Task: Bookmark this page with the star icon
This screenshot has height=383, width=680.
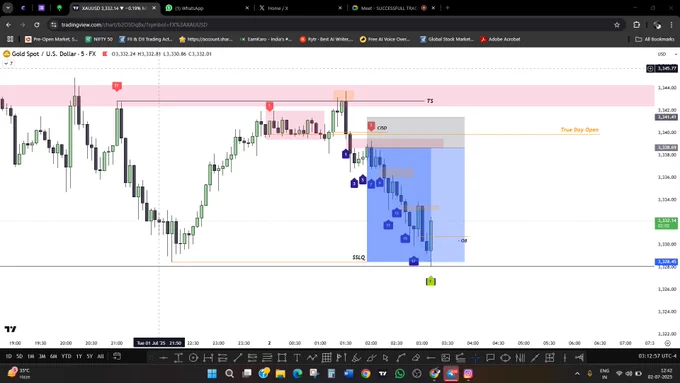Action: (x=617, y=25)
